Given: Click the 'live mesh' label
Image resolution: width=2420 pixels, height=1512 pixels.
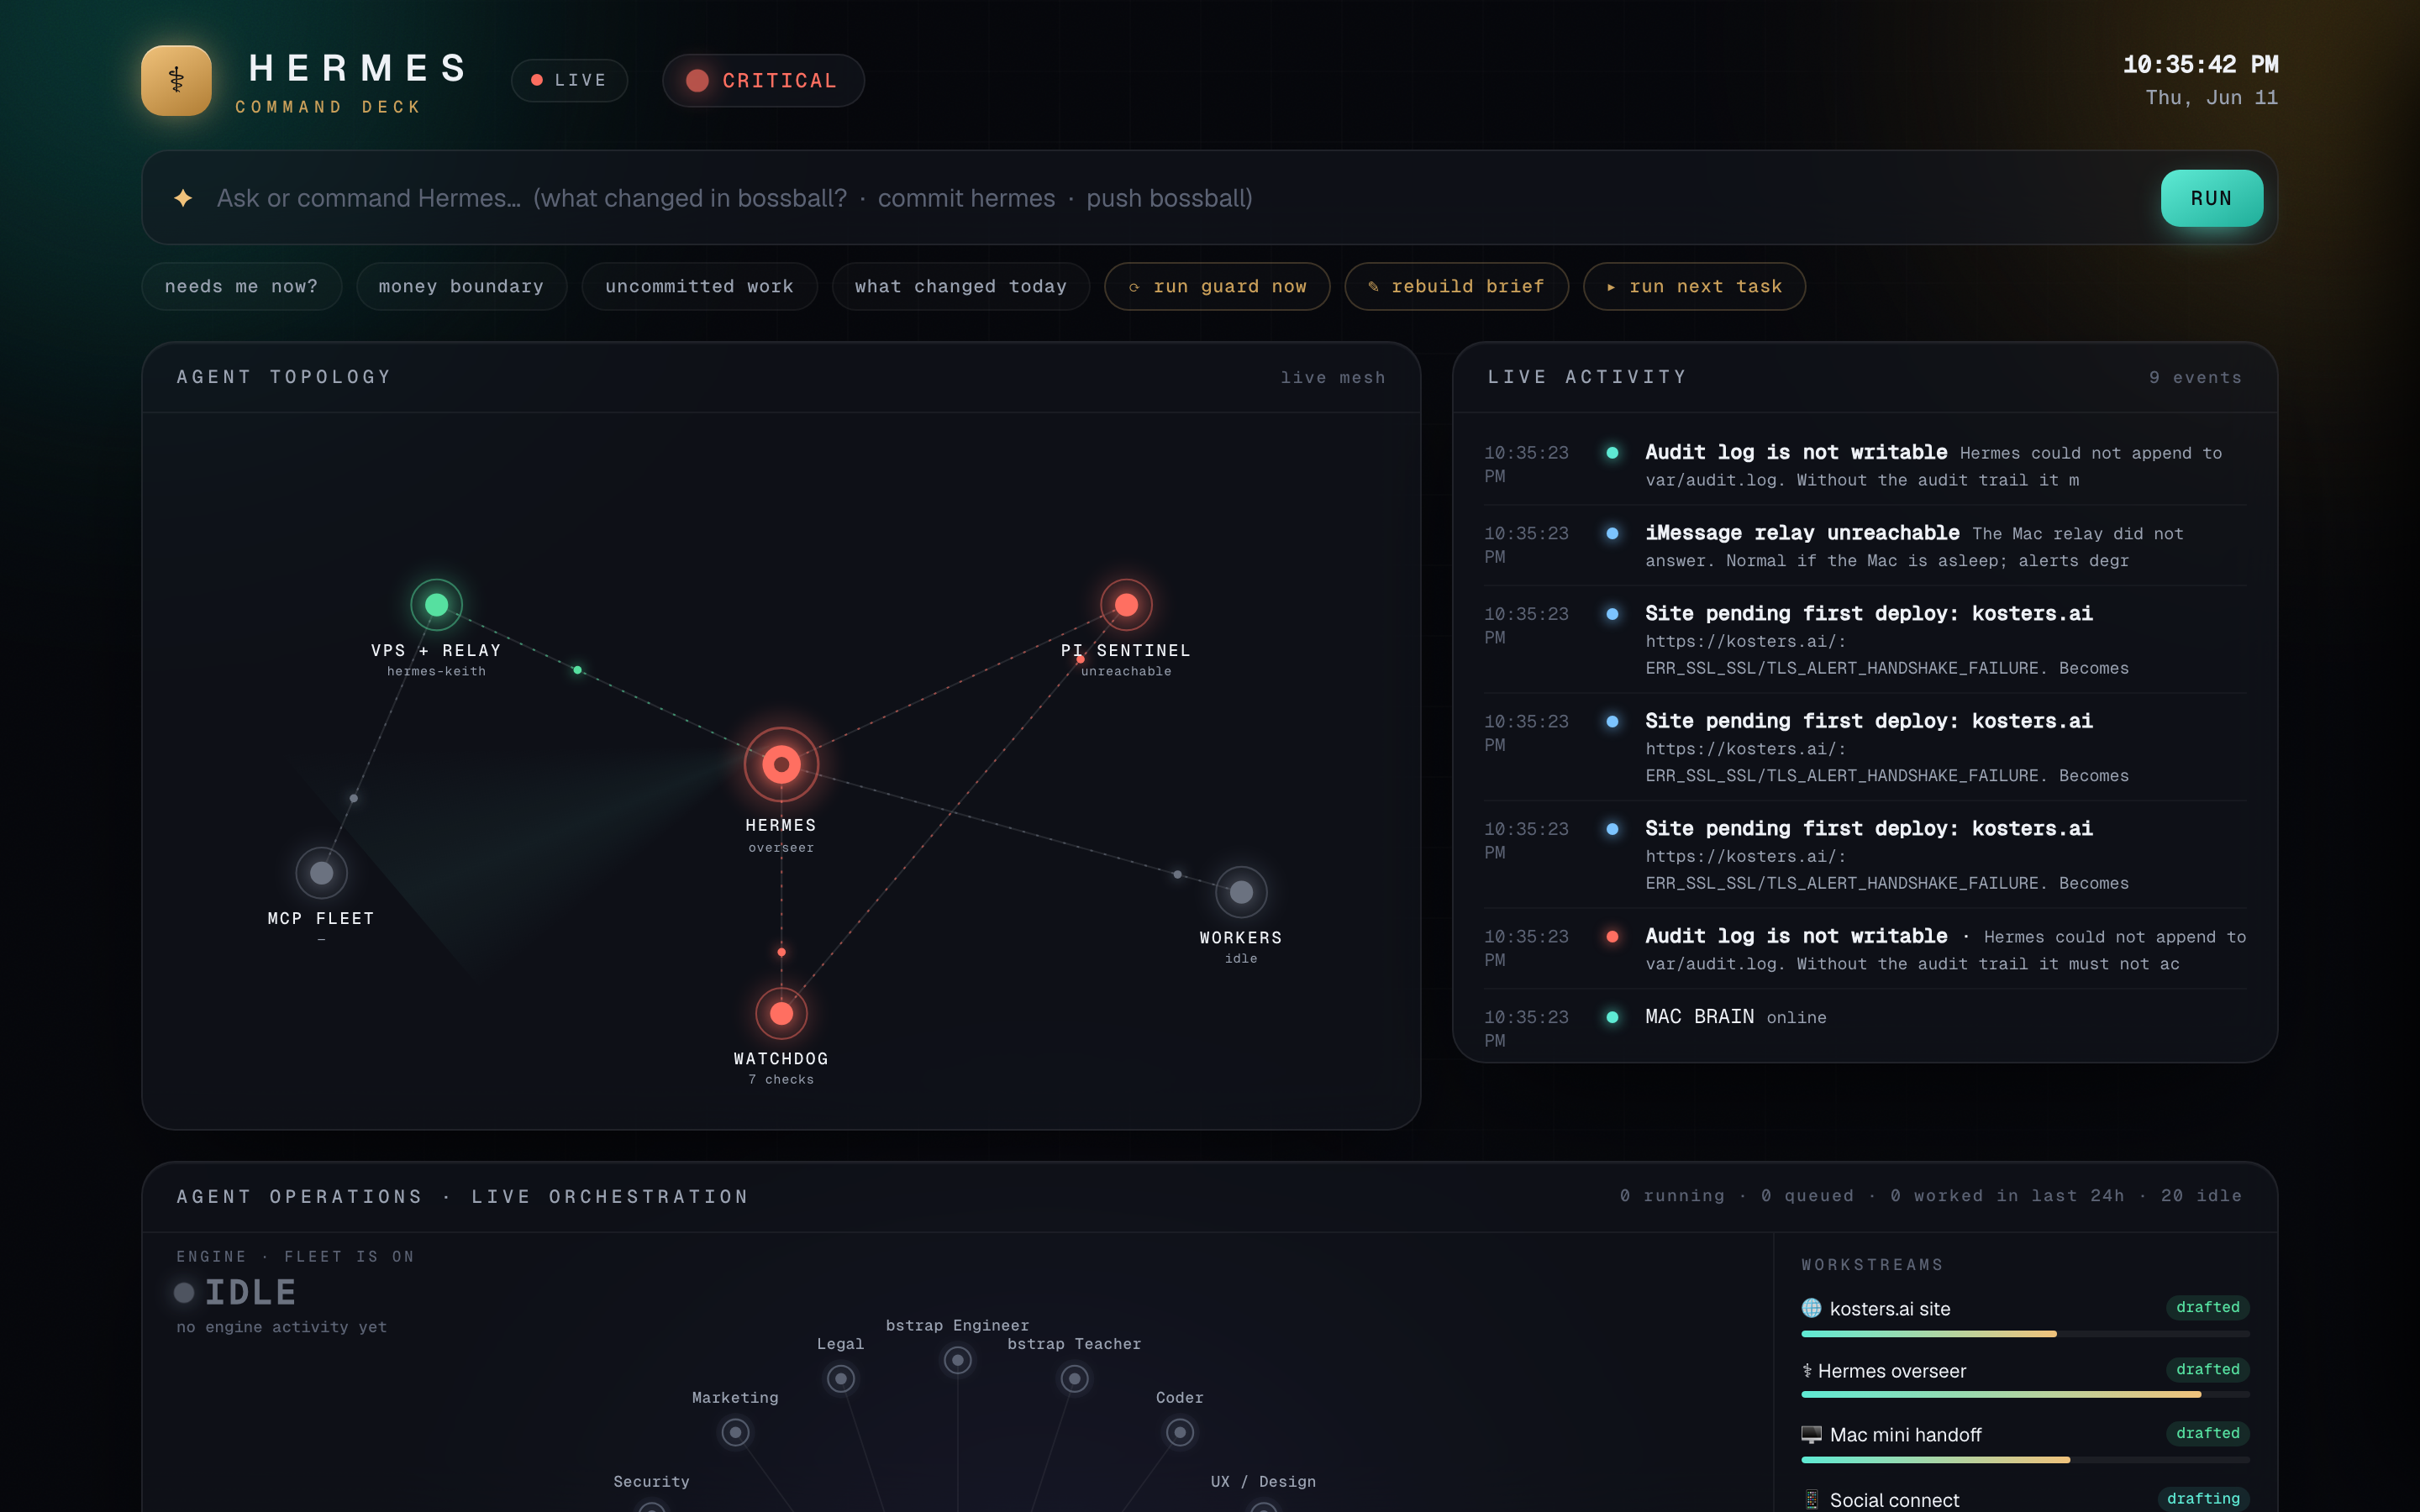Looking at the screenshot, I should [x=1332, y=377].
